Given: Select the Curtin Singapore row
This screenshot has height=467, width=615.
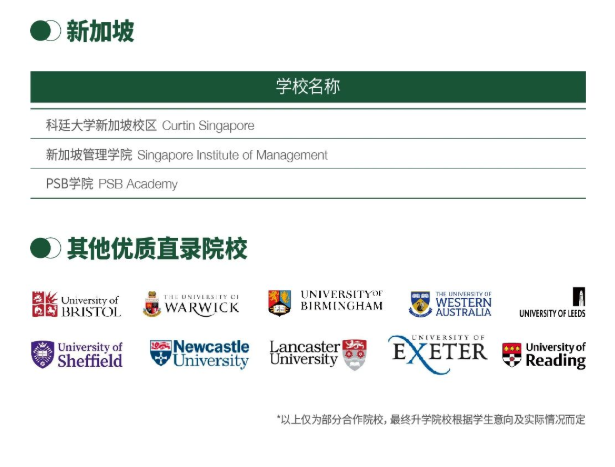Looking at the screenshot, I should 308,125.
